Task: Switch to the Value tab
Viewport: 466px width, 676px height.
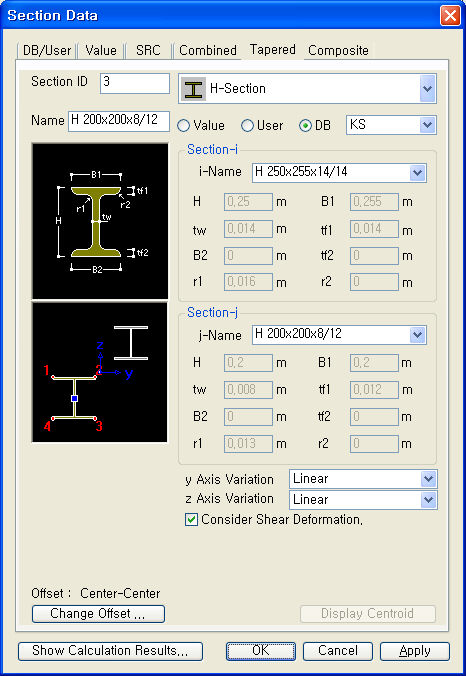Action: point(101,51)
